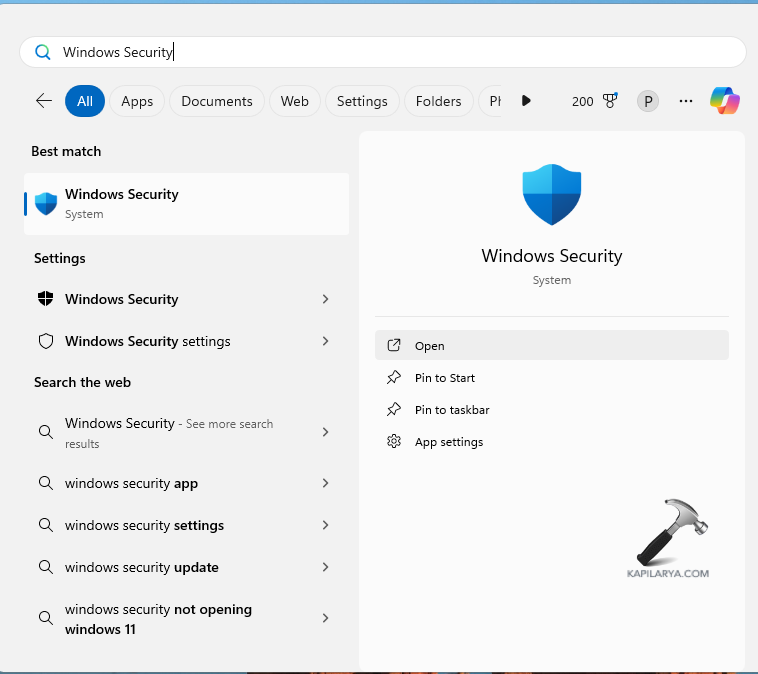Click magnifier icon for windows security update
The image size is (758, 674).
click(45, 566)
